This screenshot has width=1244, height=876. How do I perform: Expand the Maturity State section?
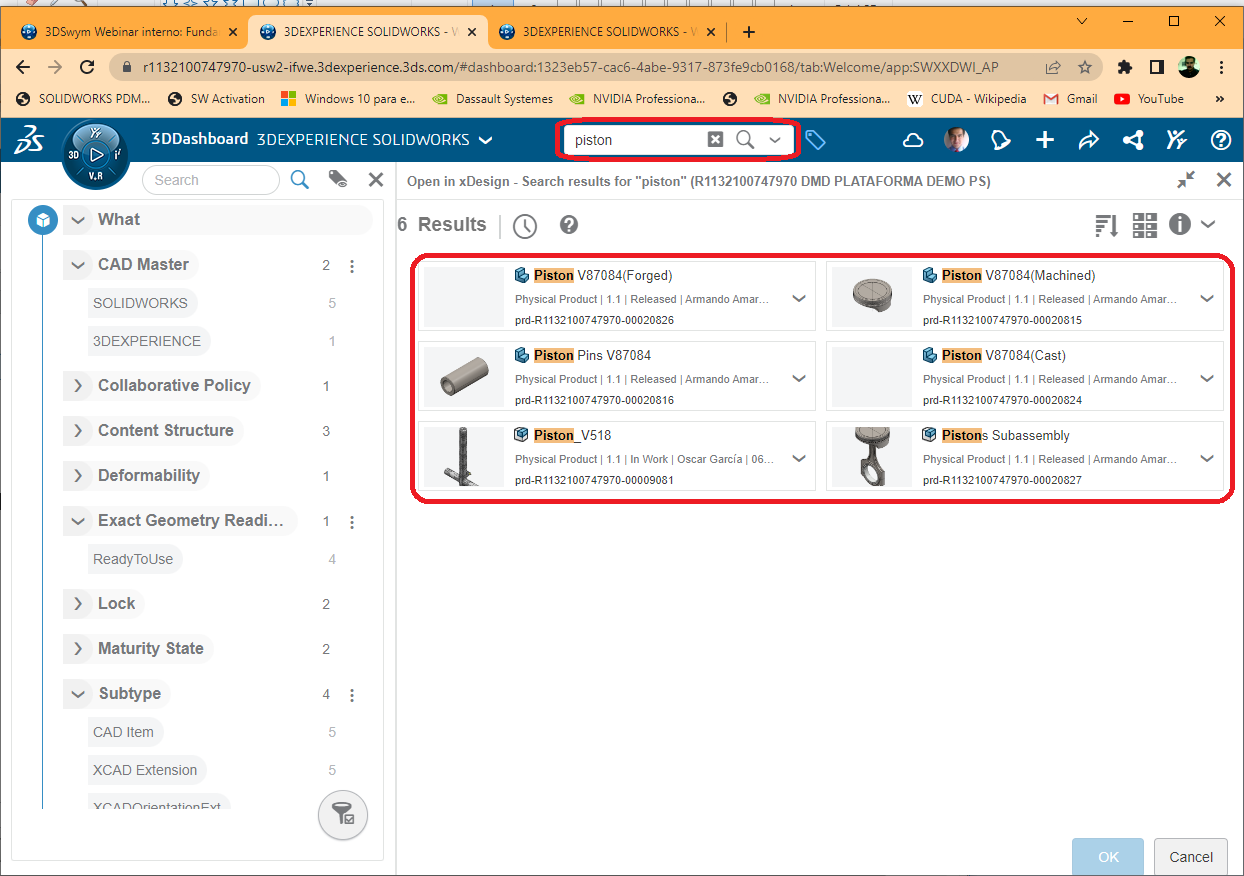tap(78, 649)
